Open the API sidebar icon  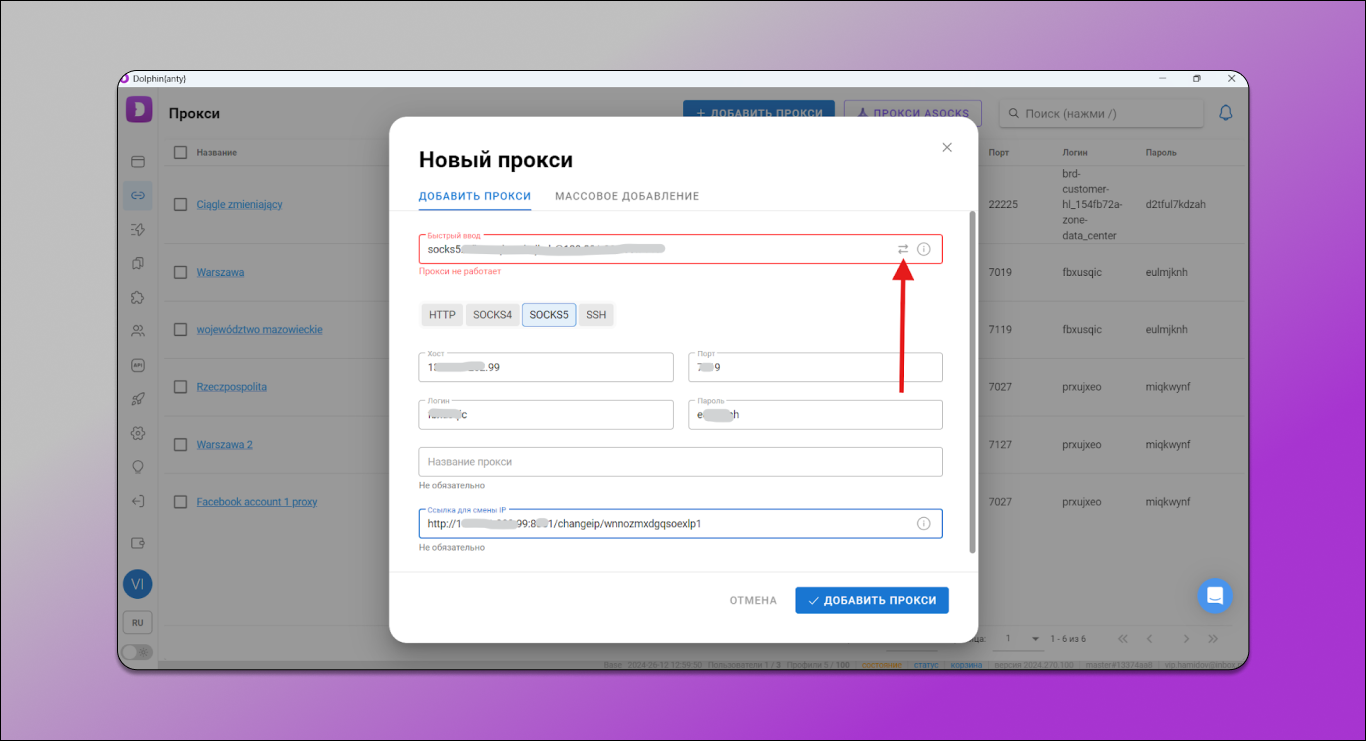point(138,365)
